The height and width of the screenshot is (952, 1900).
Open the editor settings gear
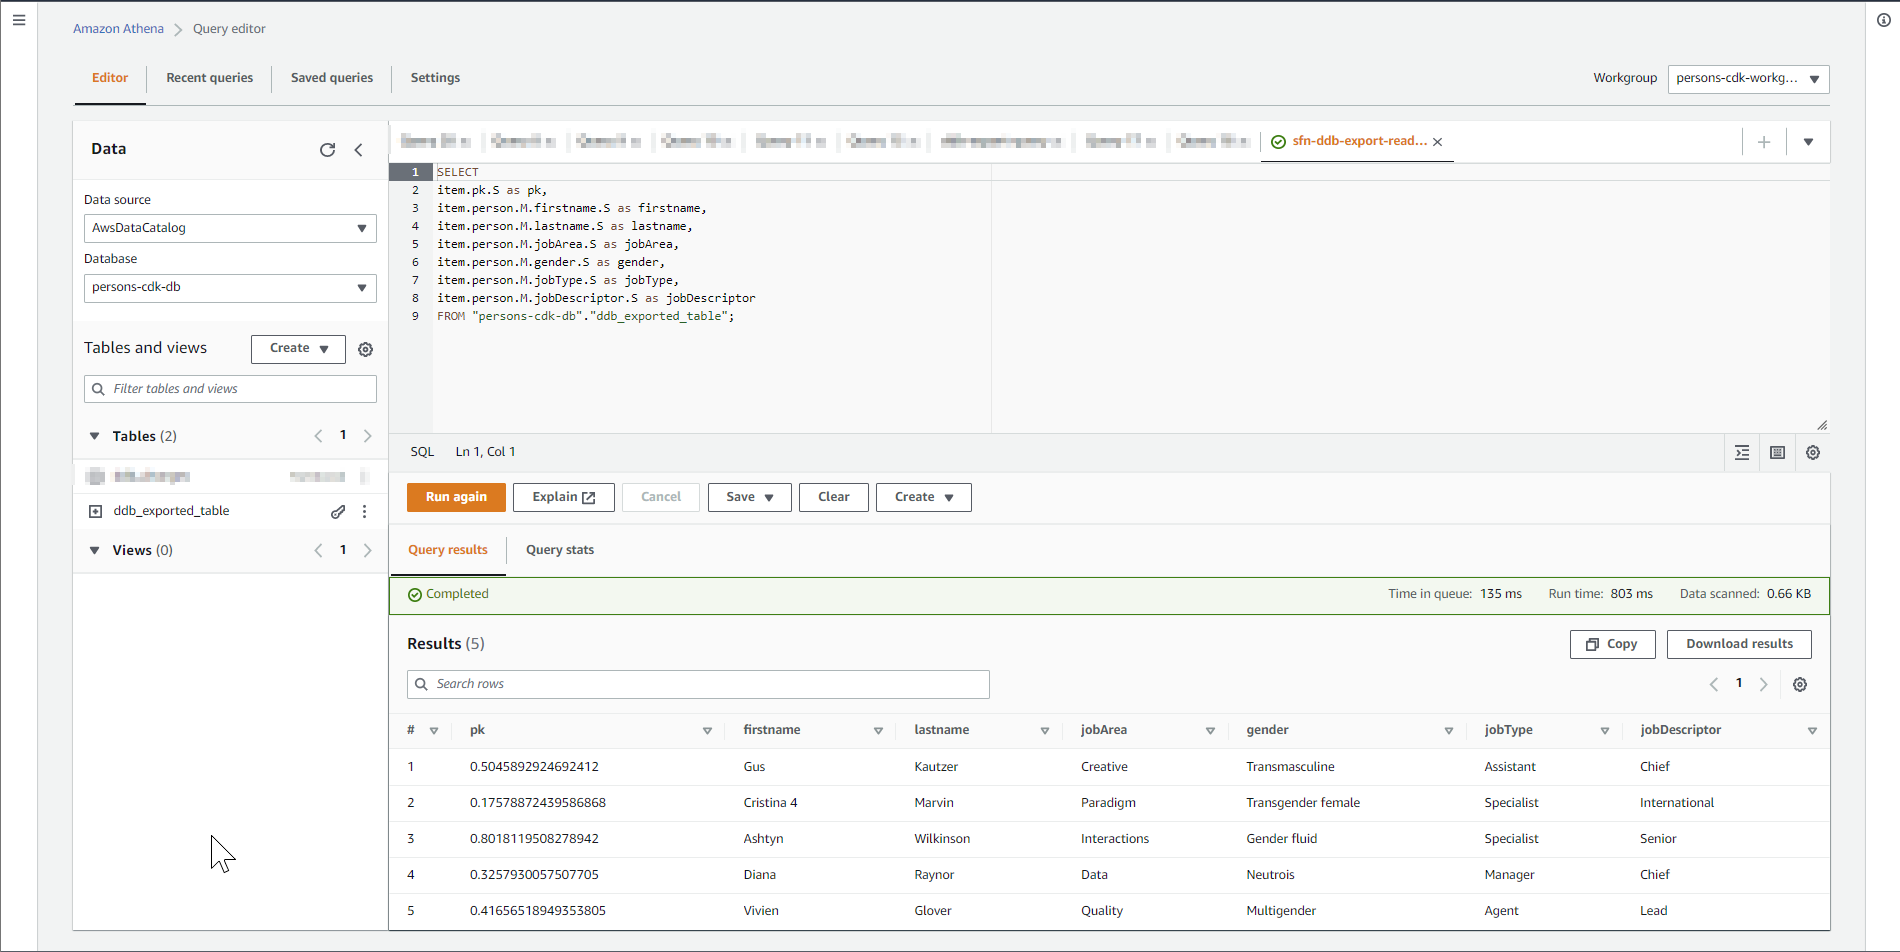coord(1813,452)
